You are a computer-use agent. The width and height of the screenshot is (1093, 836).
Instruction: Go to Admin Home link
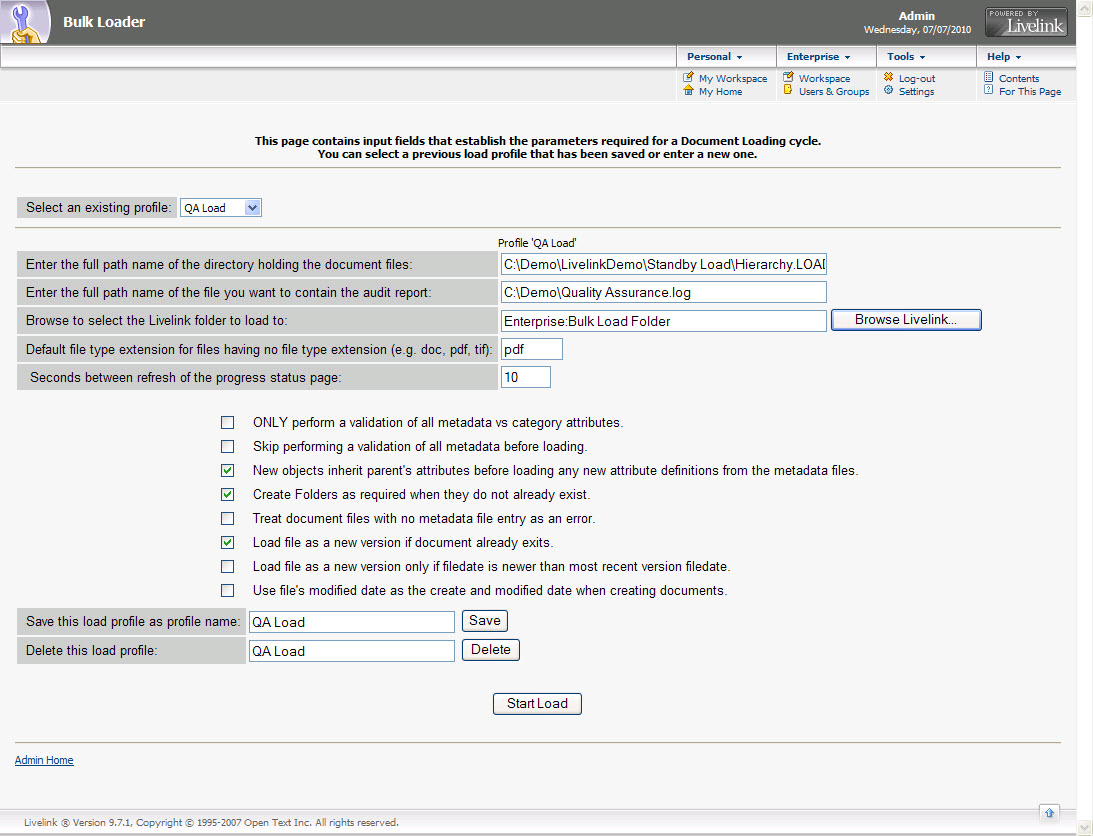44,760
